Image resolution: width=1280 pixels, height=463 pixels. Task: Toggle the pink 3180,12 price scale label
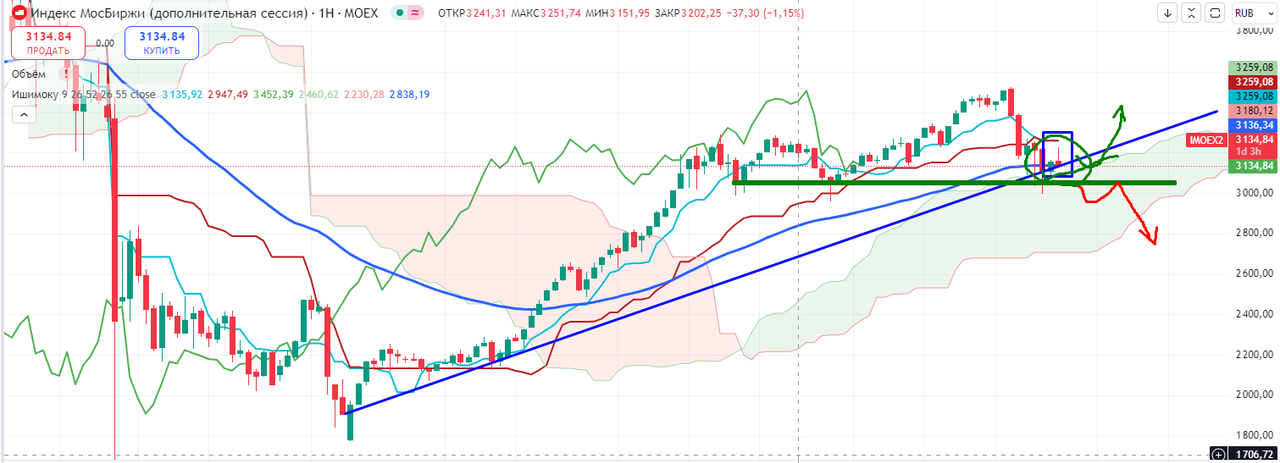(x=1253, y=111)
